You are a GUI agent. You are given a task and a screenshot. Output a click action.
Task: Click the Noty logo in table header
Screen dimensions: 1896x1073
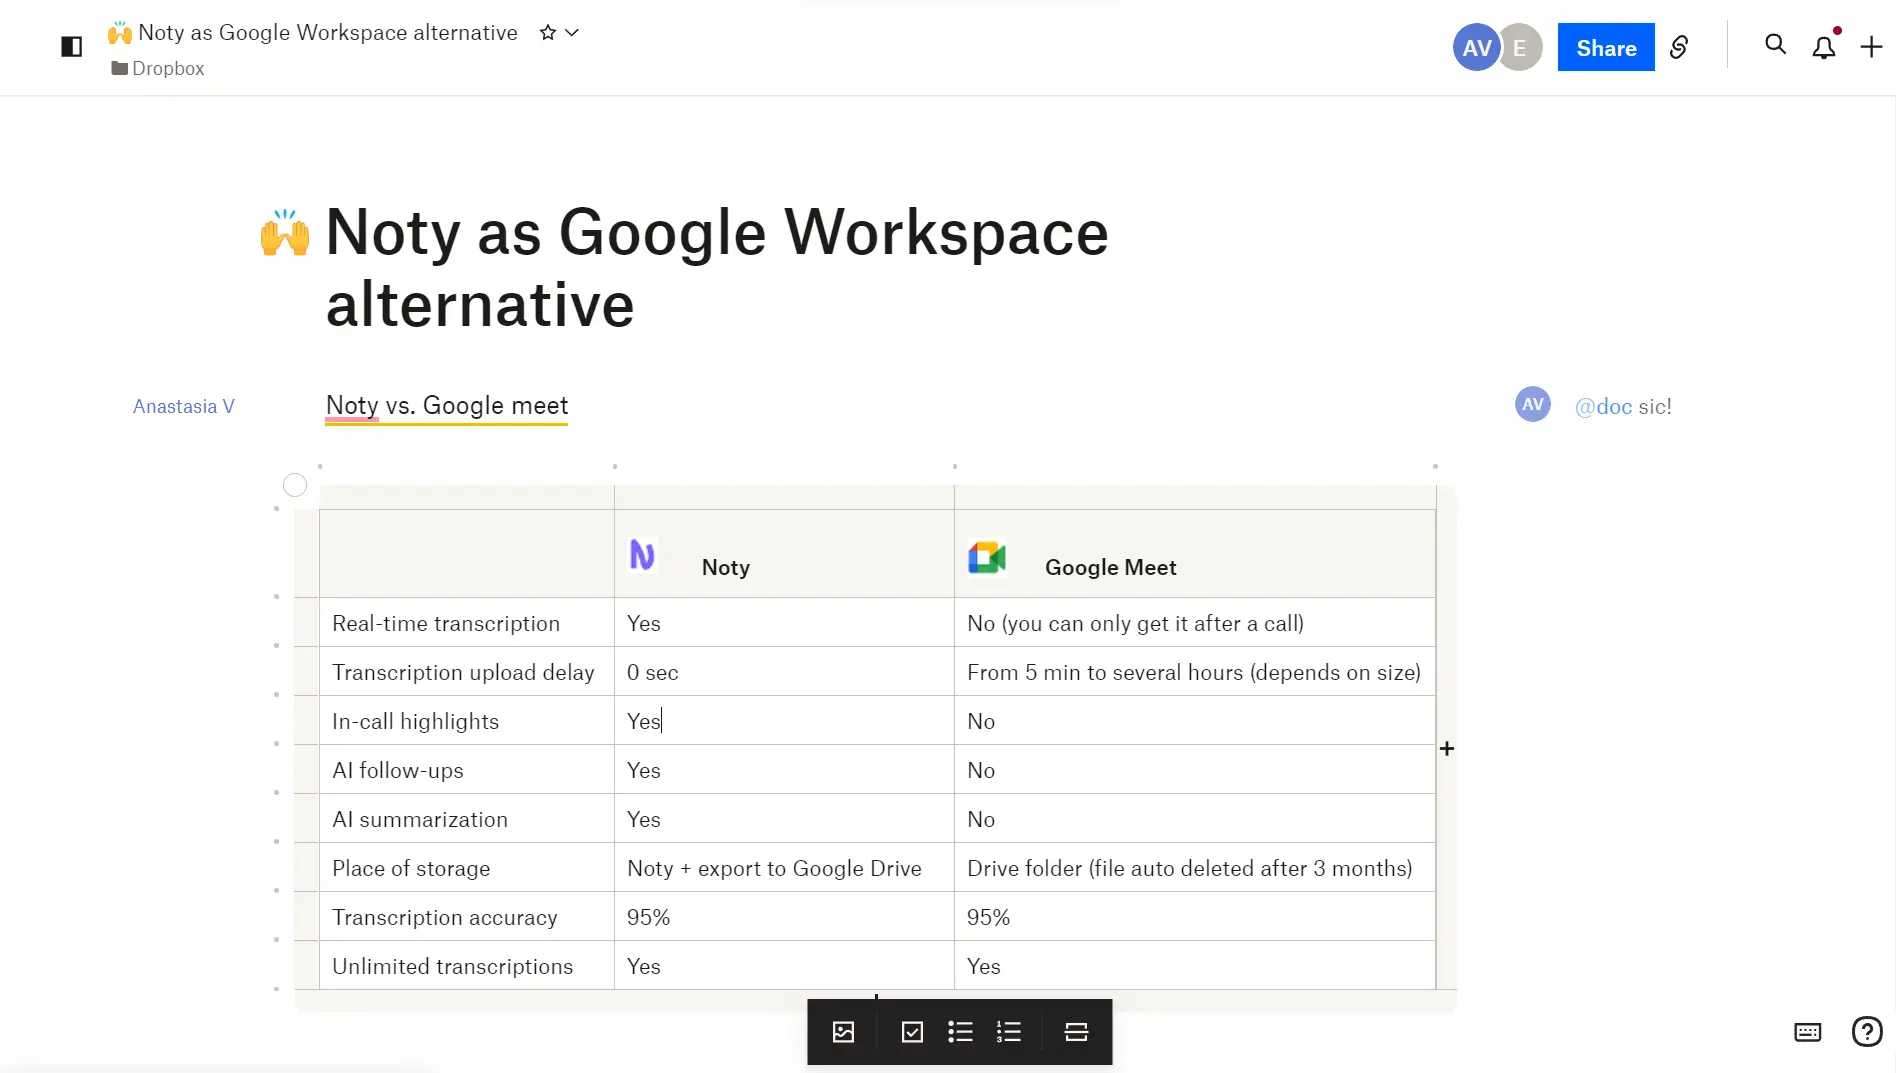642,555
